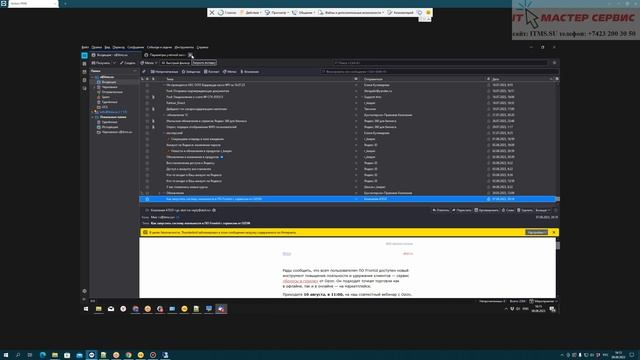Click 'Архивировать' in message header
Image resolution: width=640 pixels, height=360 pixels.
click(486, 210)
